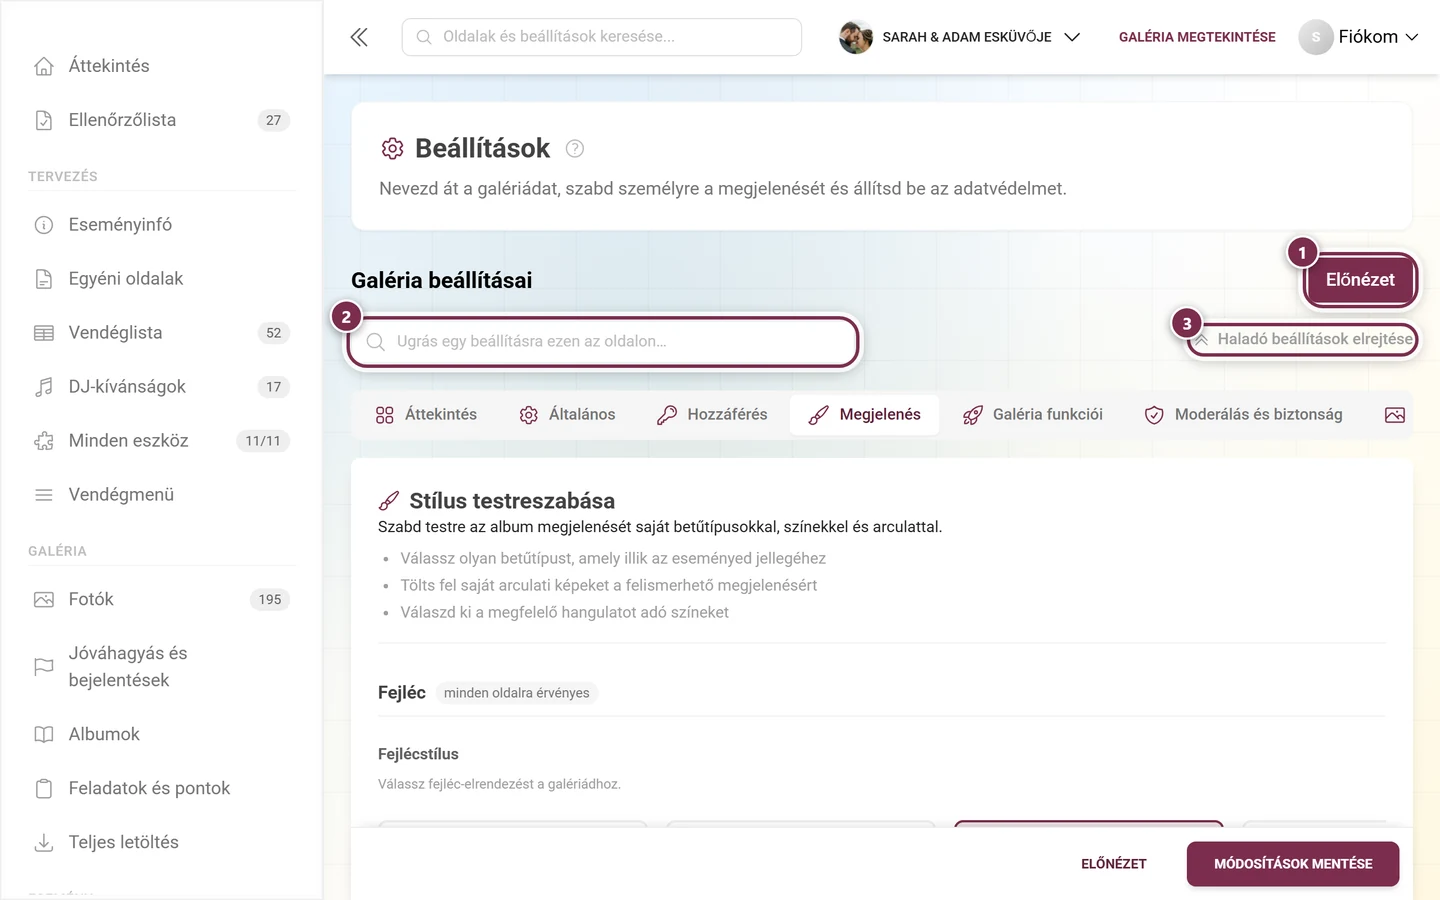Open Ellenőrzőlista in sidebar
This screenshot has height=900, width=1440.
pyautogui.click(x=160, y=120)
